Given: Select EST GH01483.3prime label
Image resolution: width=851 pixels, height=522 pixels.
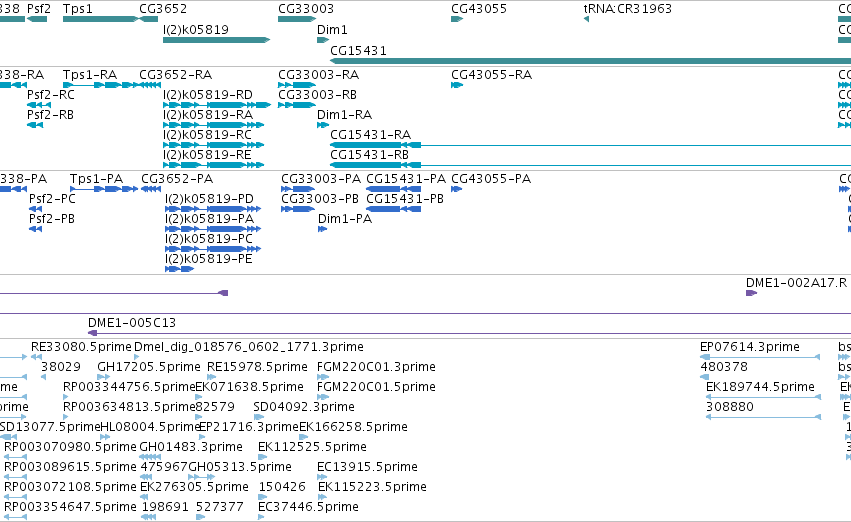Looking at the screenshot, I should [191, 447].
